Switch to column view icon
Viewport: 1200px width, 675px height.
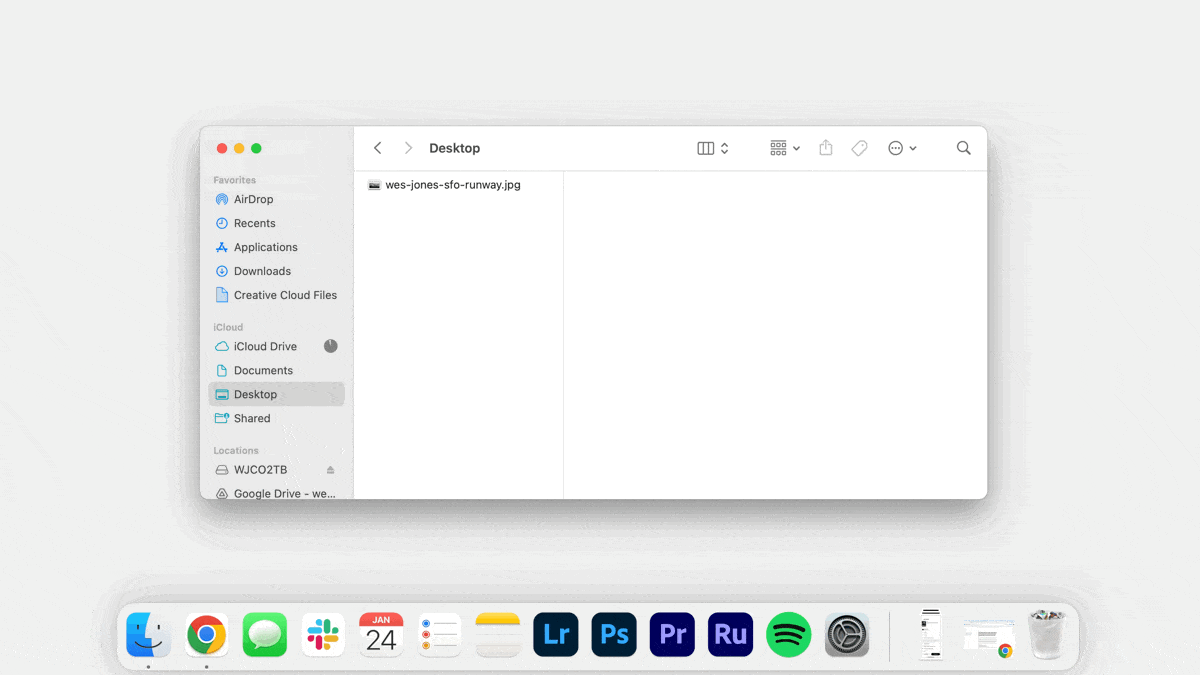tap(705, 148)
